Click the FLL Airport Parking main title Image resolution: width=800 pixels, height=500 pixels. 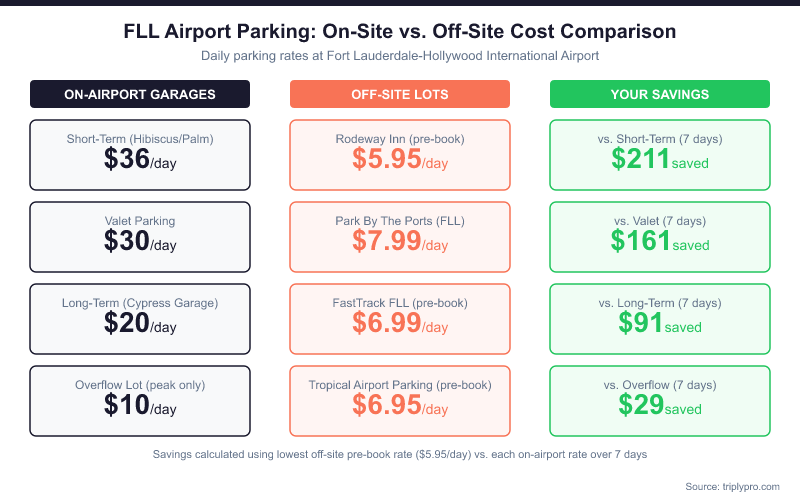(400, 31)
